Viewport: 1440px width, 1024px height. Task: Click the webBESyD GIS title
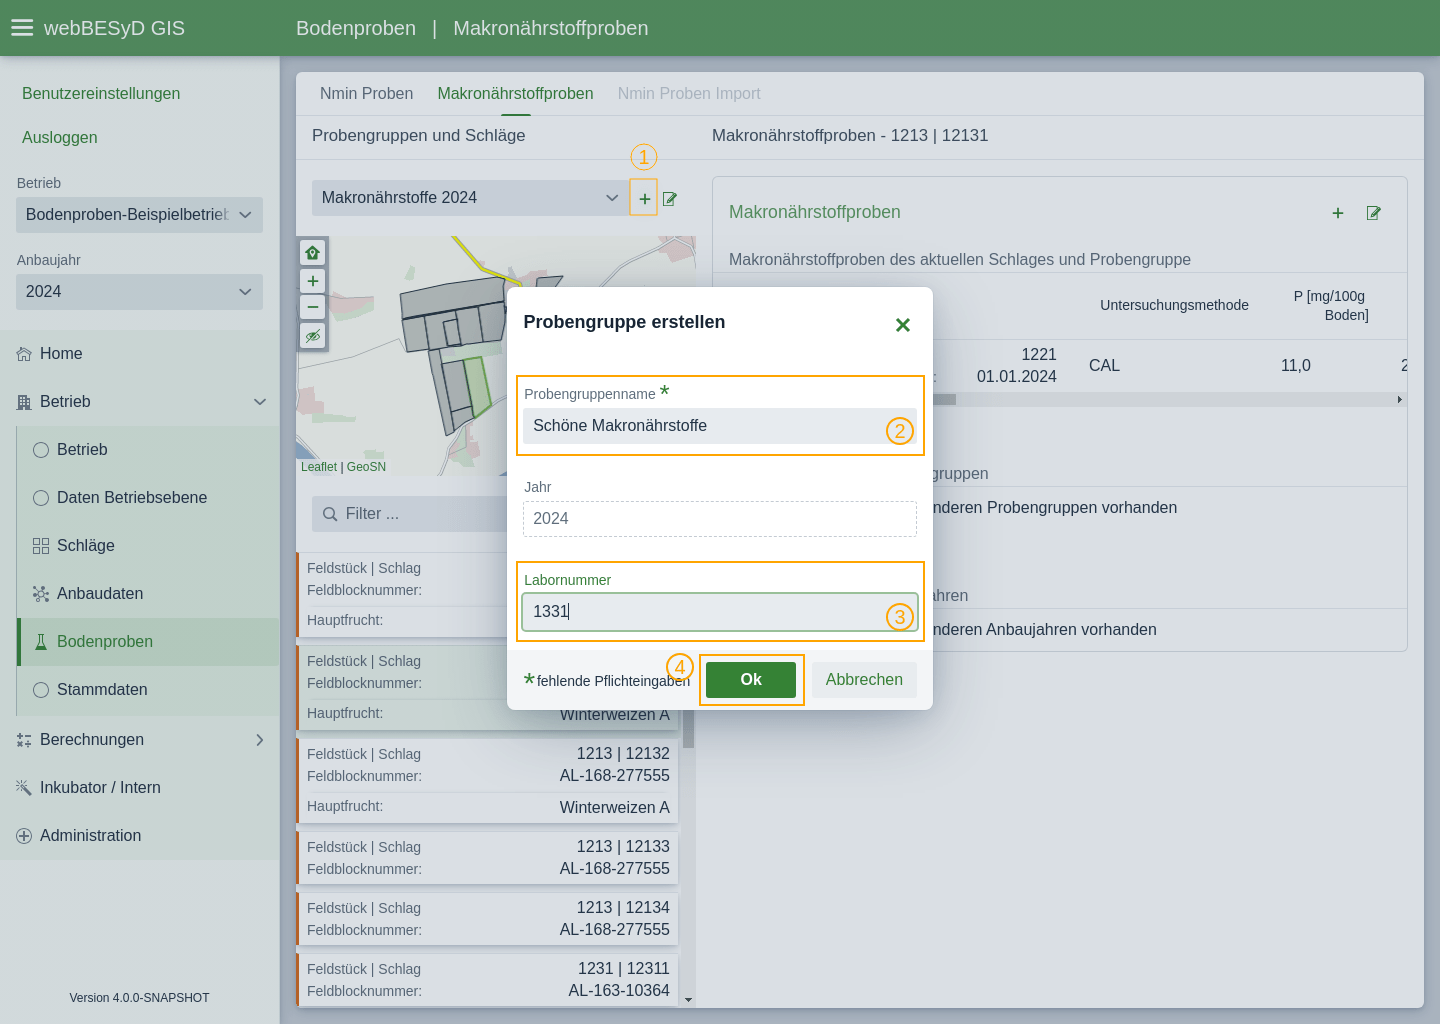click(x=114, y=28)
